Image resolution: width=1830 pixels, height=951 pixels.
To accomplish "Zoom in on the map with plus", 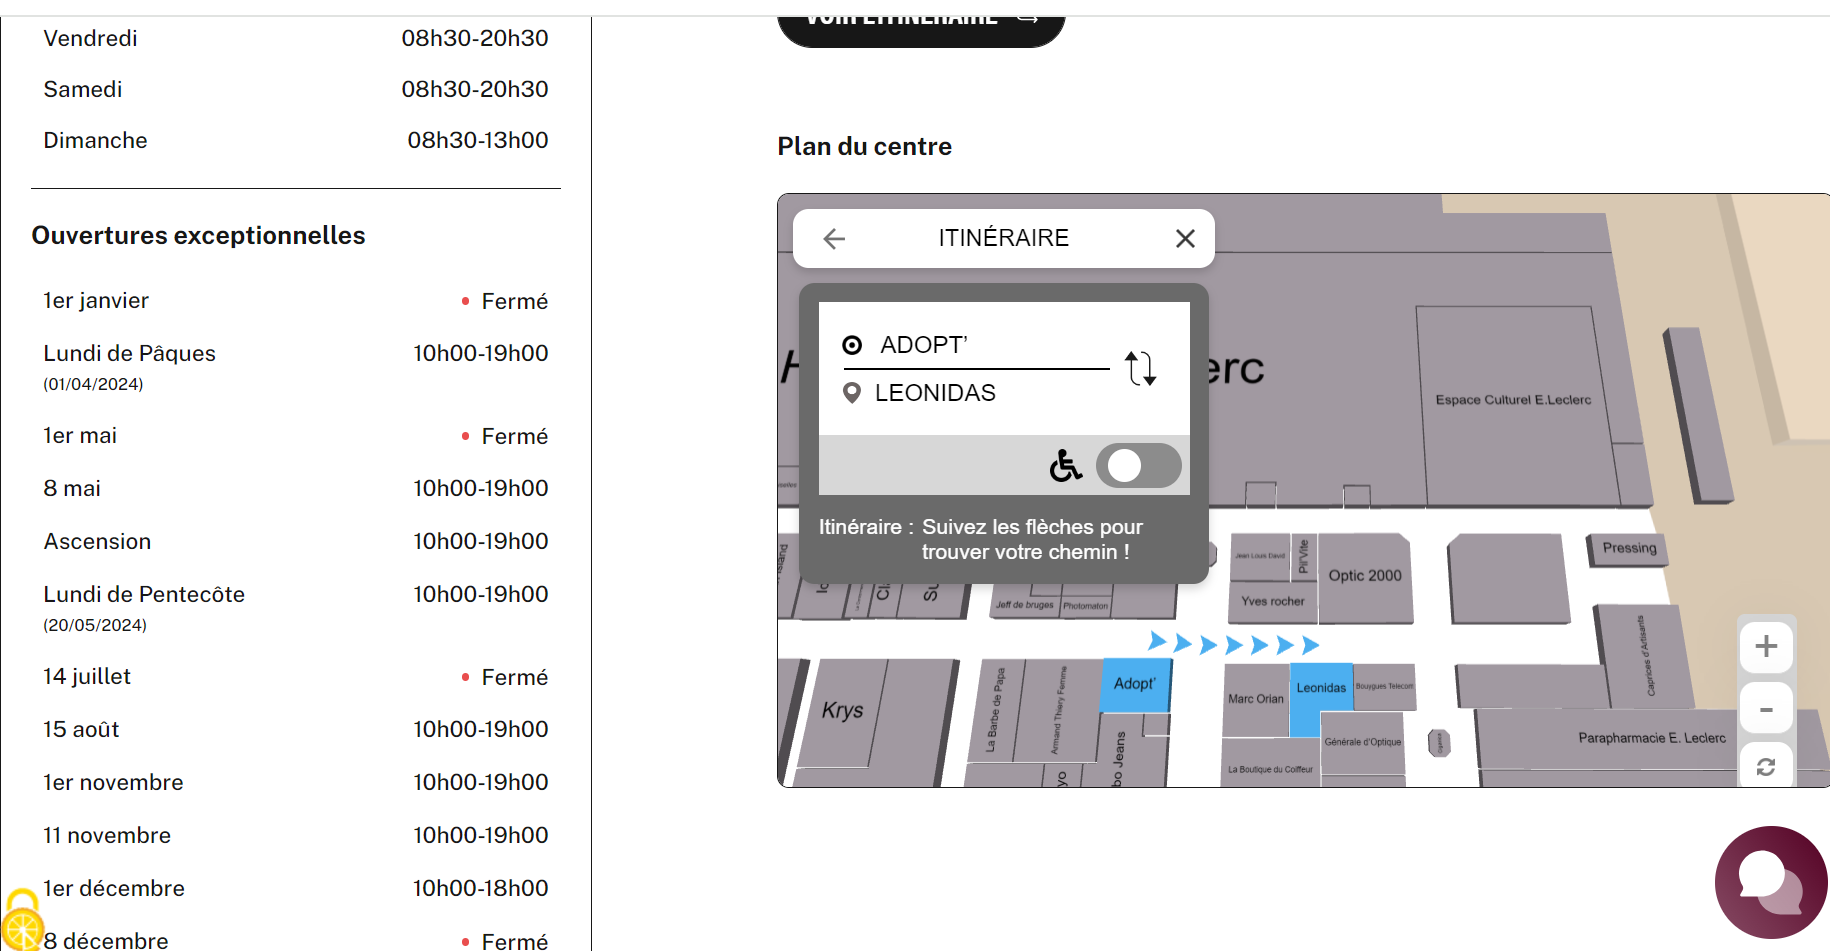I will tap(1765, 647).
